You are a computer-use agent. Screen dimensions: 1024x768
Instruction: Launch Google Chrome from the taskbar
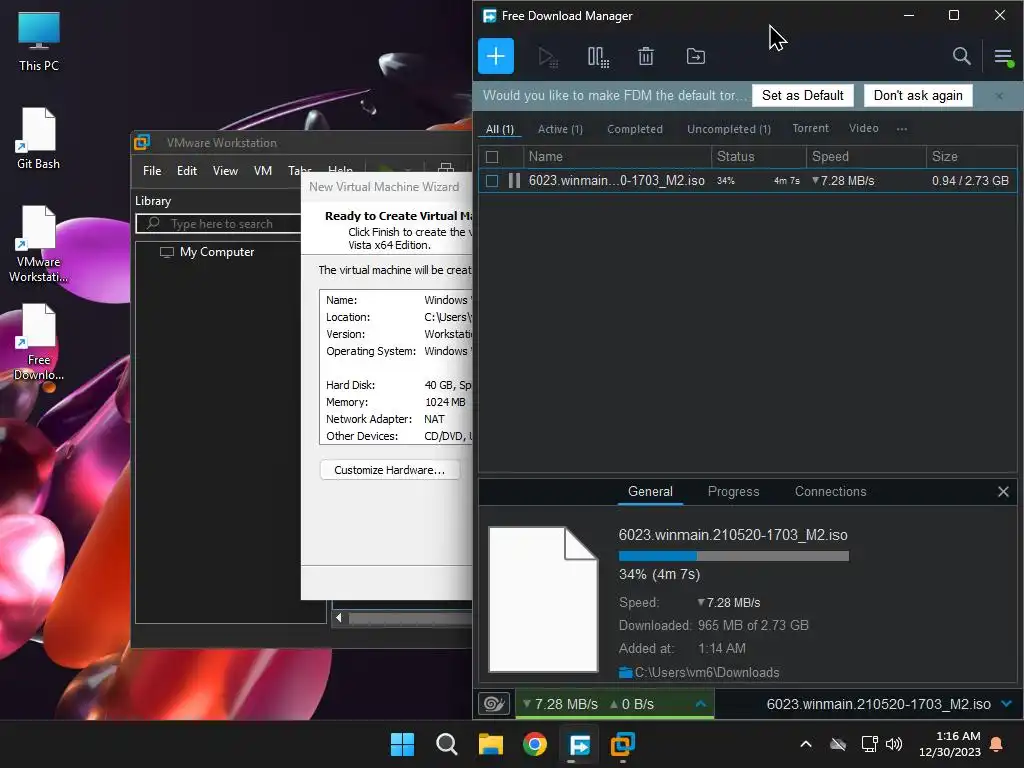click(x=535, y=744)
